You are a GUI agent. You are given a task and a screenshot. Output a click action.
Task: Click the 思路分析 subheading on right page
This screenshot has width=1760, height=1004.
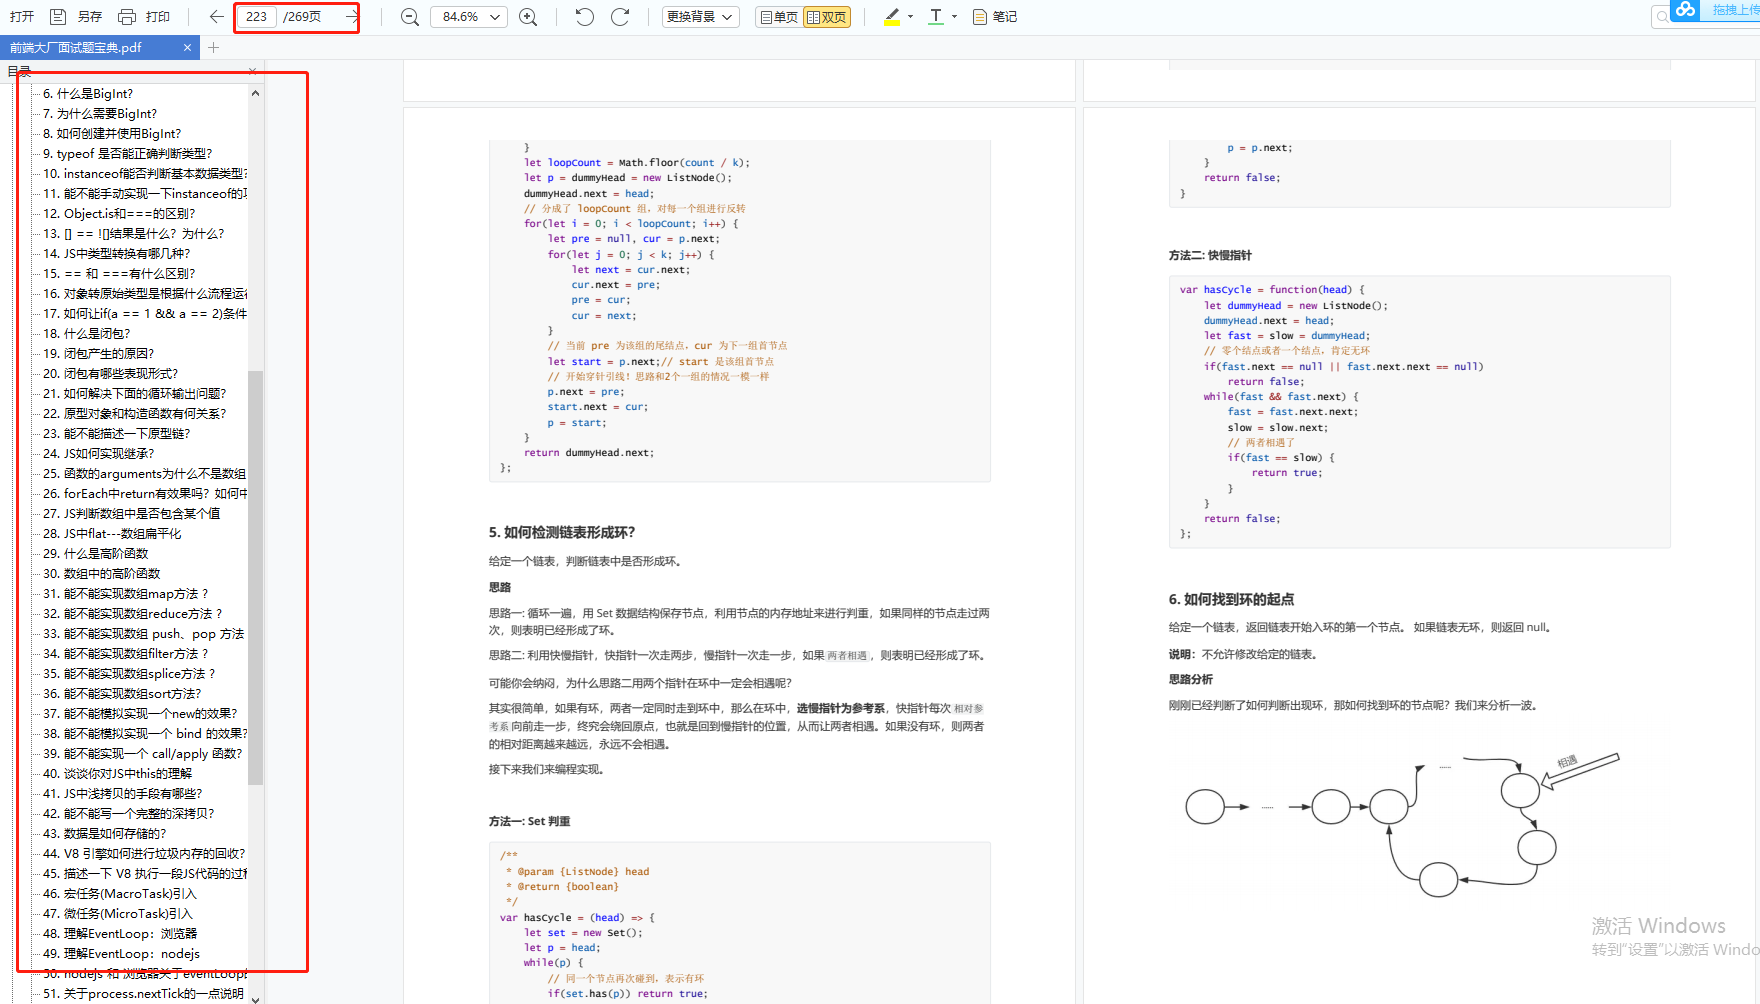pos(1190,679)
